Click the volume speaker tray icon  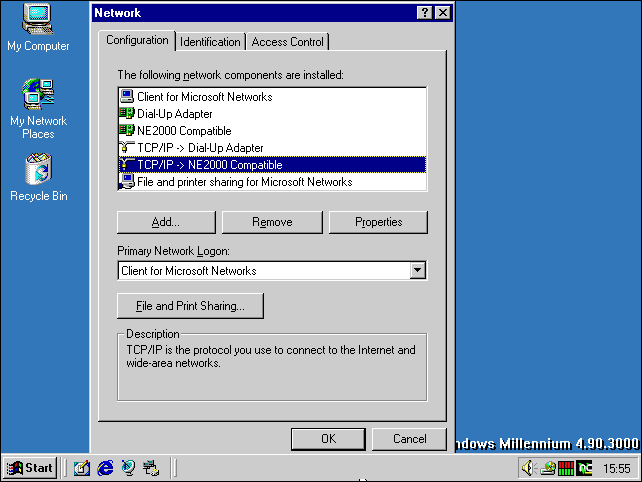(x=529, y=468)
